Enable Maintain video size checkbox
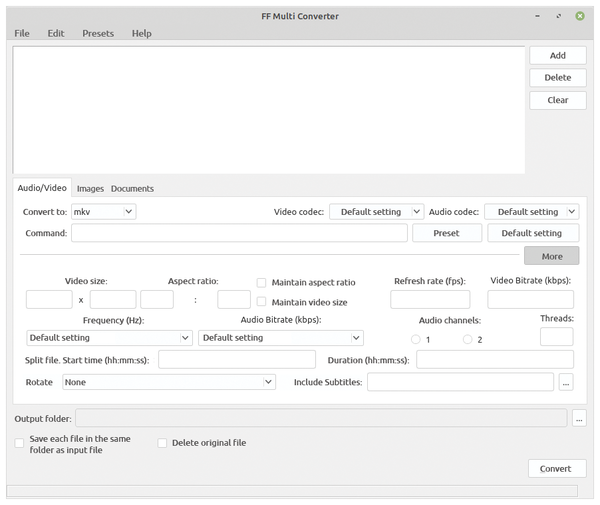Screen dimensions: 600x505 [x=261, y=302]
